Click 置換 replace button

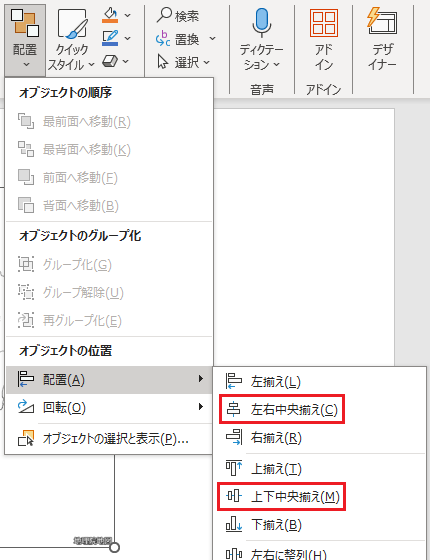coord(178,39)
